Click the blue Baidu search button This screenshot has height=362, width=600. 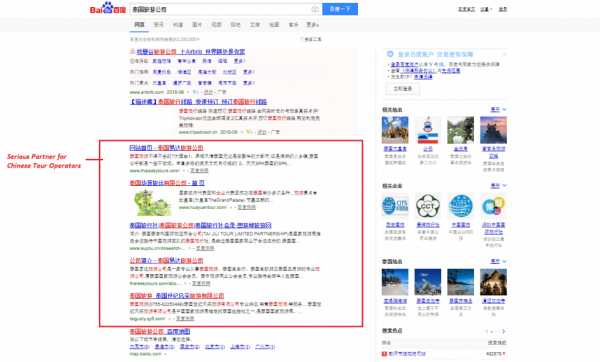click(340, 9)
